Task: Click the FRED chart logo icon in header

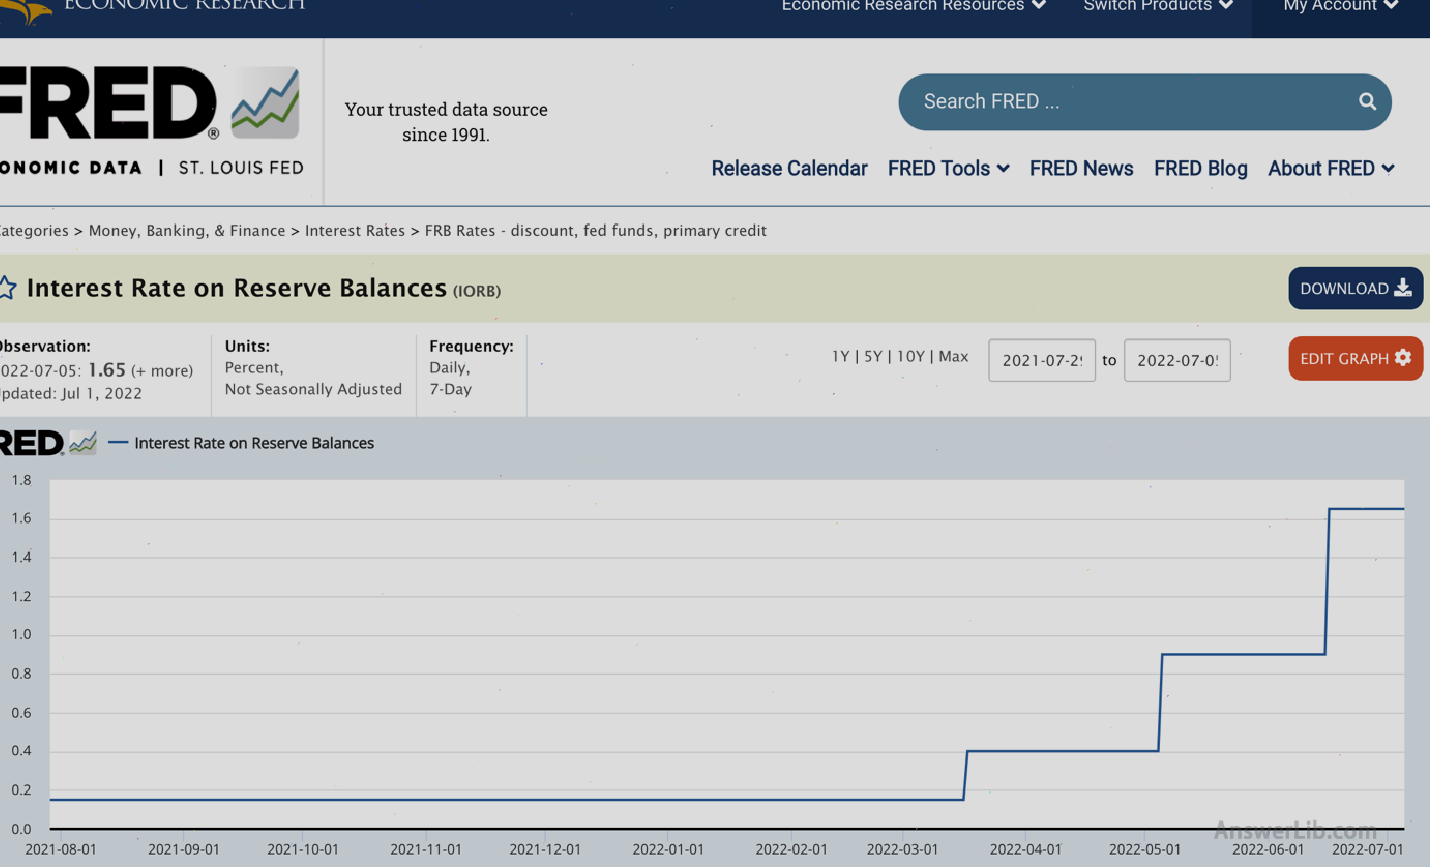Action: click(x=265, y=103)
